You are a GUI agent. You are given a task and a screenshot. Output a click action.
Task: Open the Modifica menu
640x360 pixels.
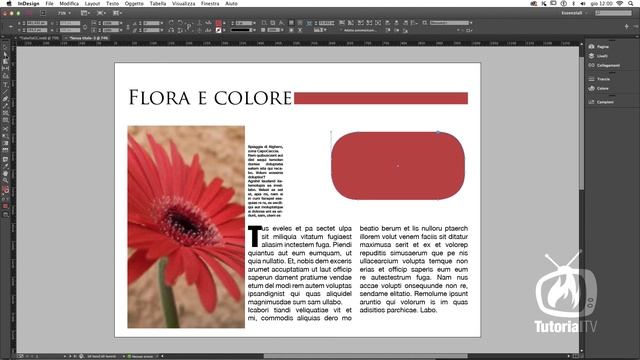(x=69, y=3)
